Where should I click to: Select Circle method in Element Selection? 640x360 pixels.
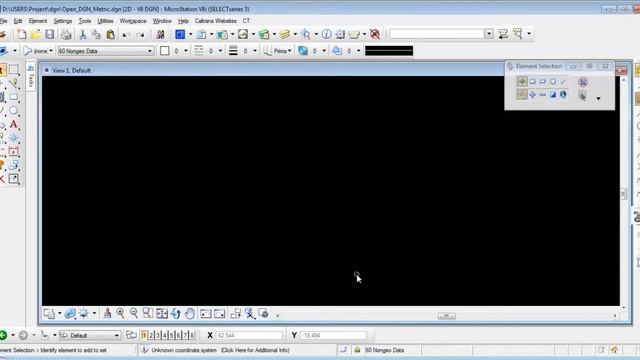click(x=553, y=82)
